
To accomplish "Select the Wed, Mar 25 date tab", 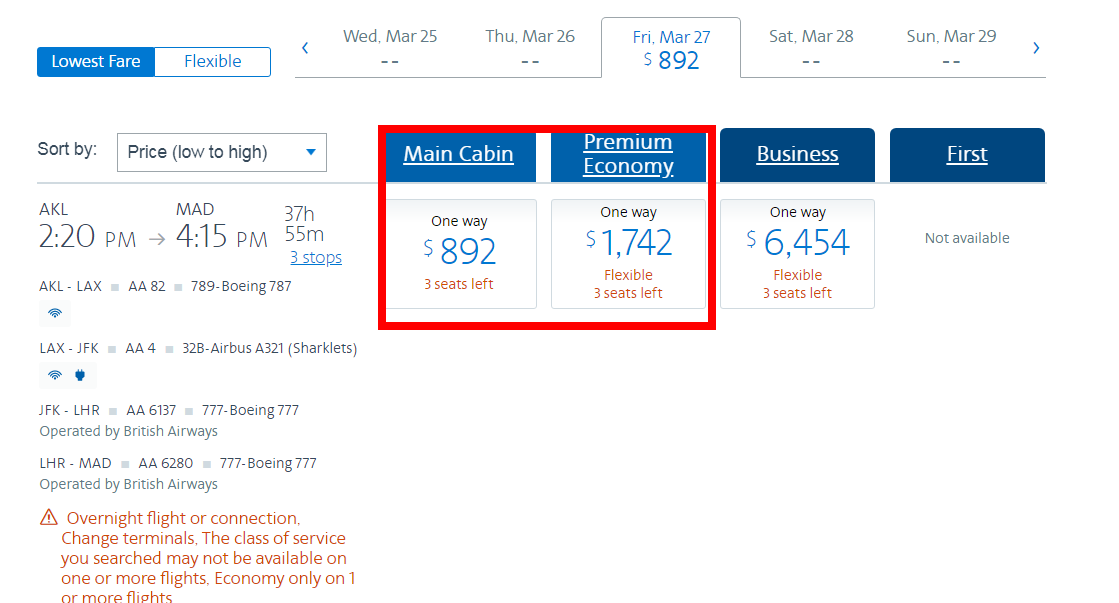I will (390, 48).
